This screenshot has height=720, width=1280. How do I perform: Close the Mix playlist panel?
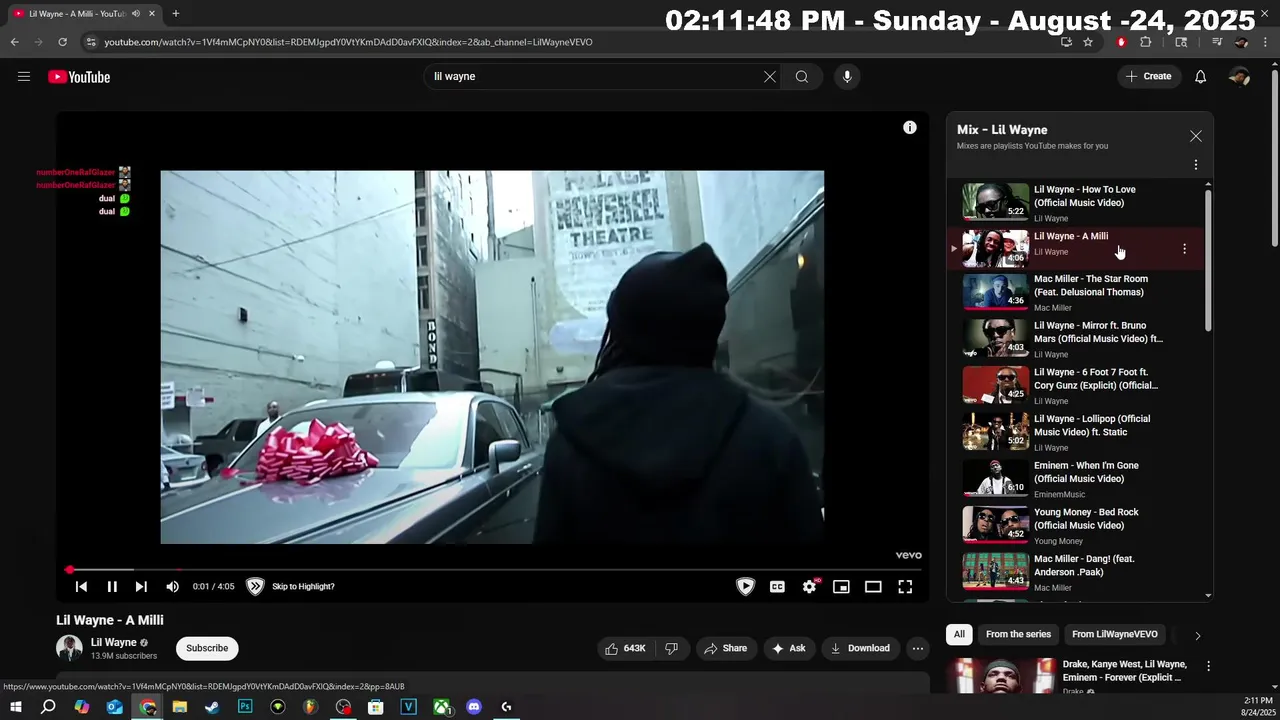point(1196,136)
